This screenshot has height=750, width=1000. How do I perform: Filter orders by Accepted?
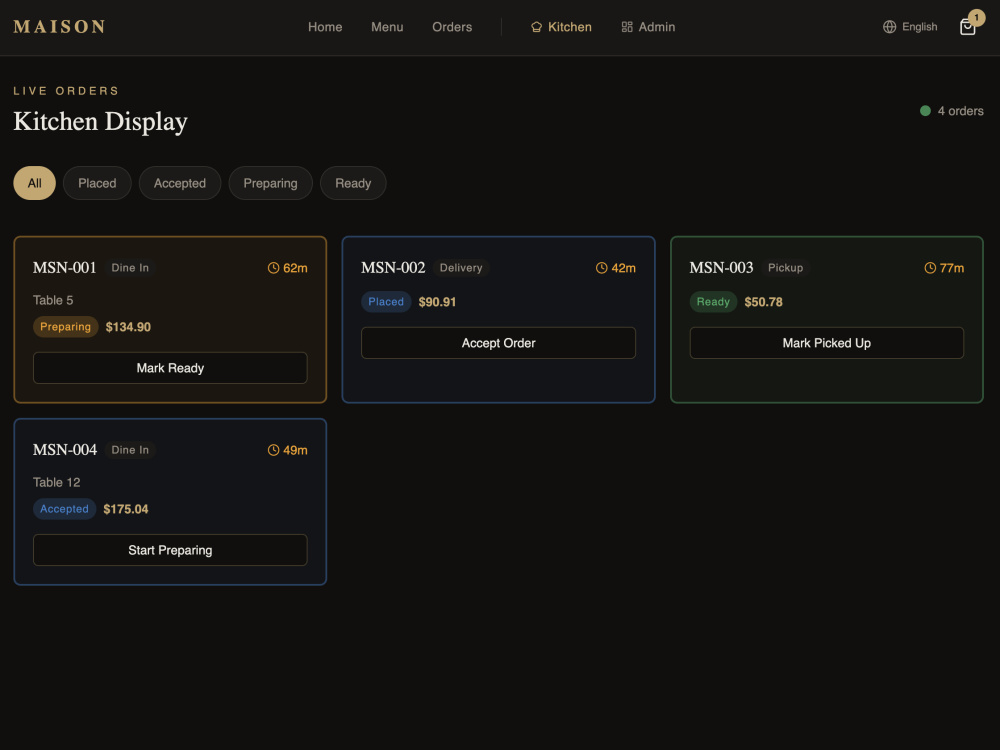point(180,183)
